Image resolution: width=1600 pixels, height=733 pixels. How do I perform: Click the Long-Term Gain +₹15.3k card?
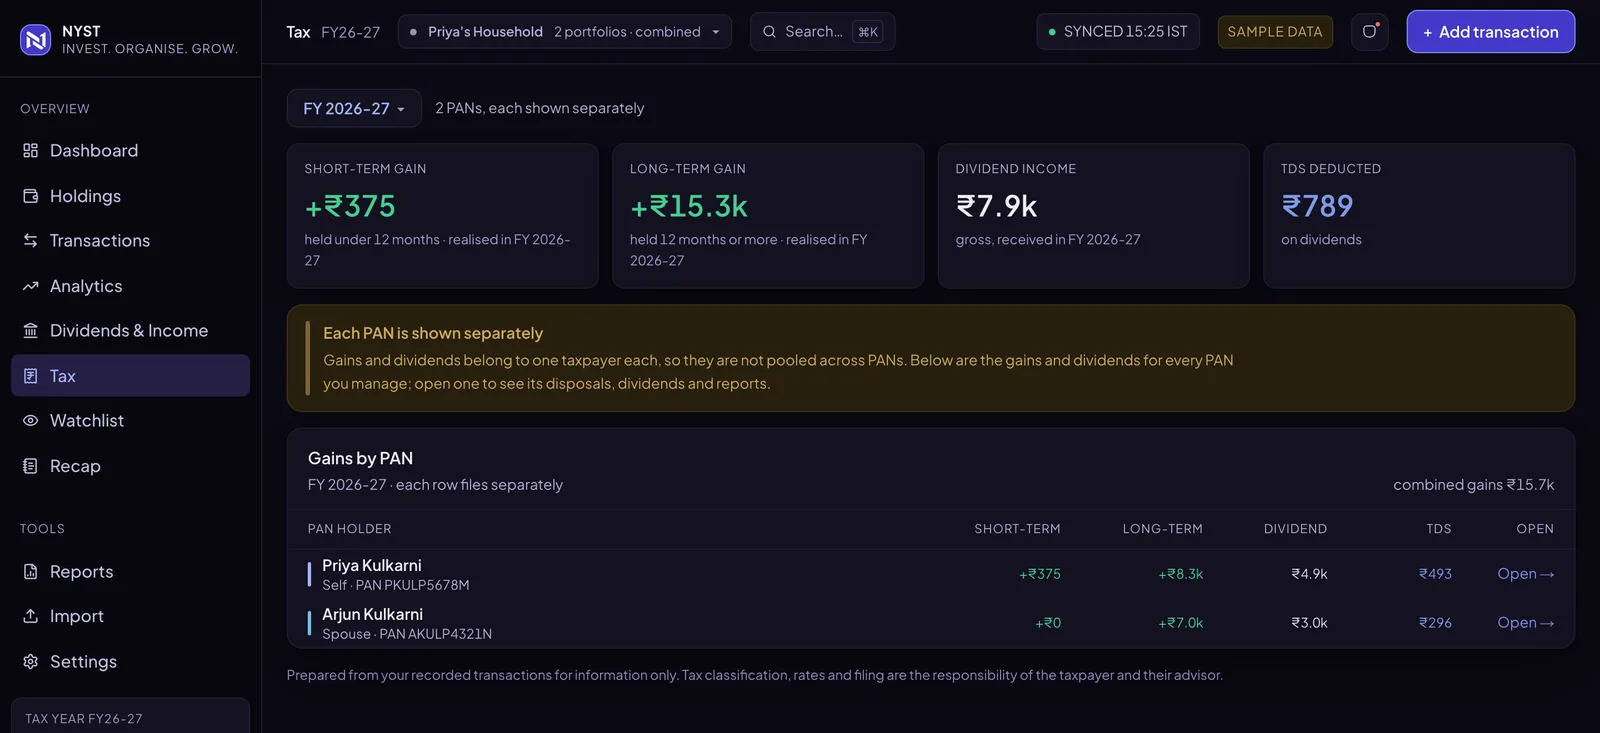pos(768,216)
